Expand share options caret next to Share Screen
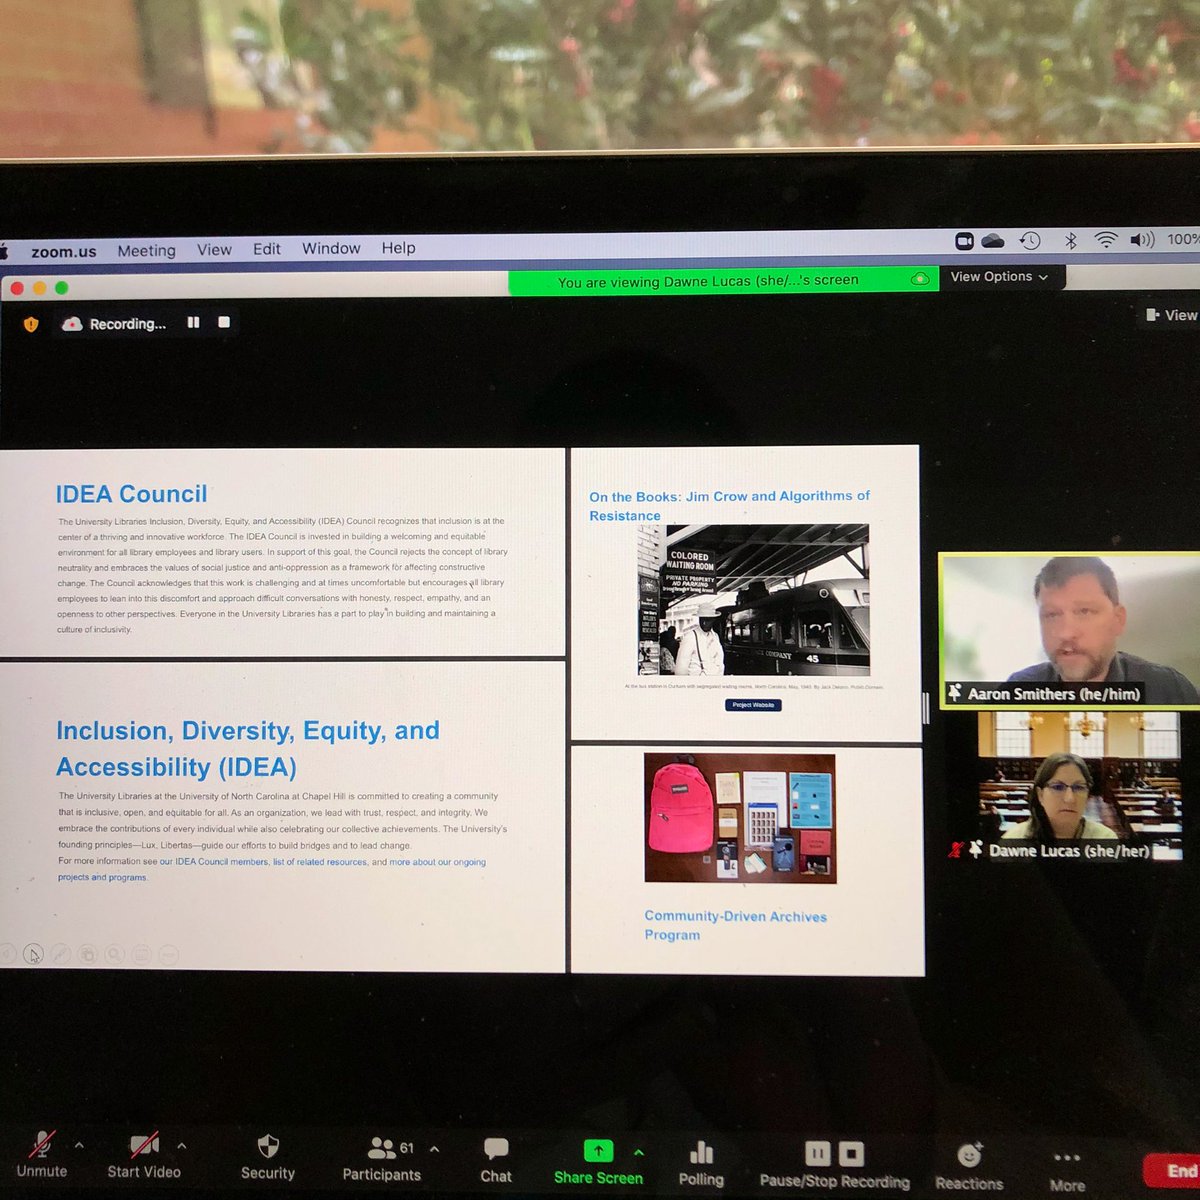 click(x=639, y=1152)
